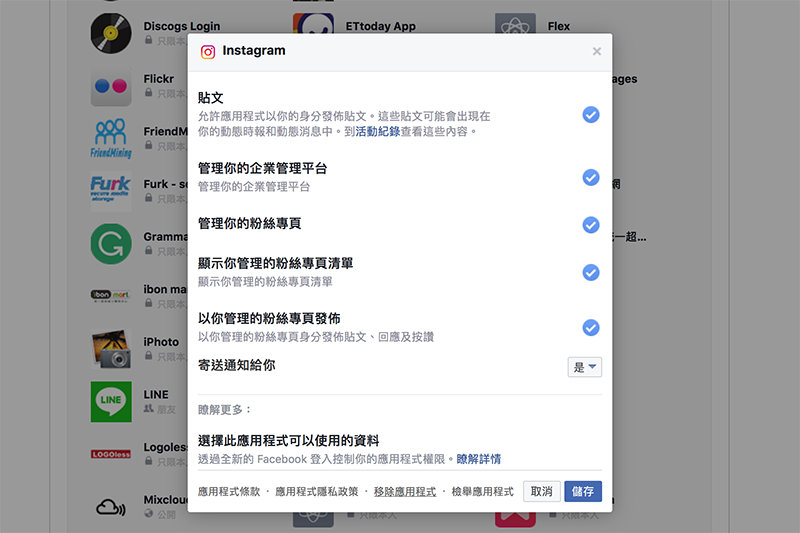Image resolution: width=800 pixels, height=533 pixels.
Task: Click the 移除應用程式 remove app link
Action: [x=405, y=492]
